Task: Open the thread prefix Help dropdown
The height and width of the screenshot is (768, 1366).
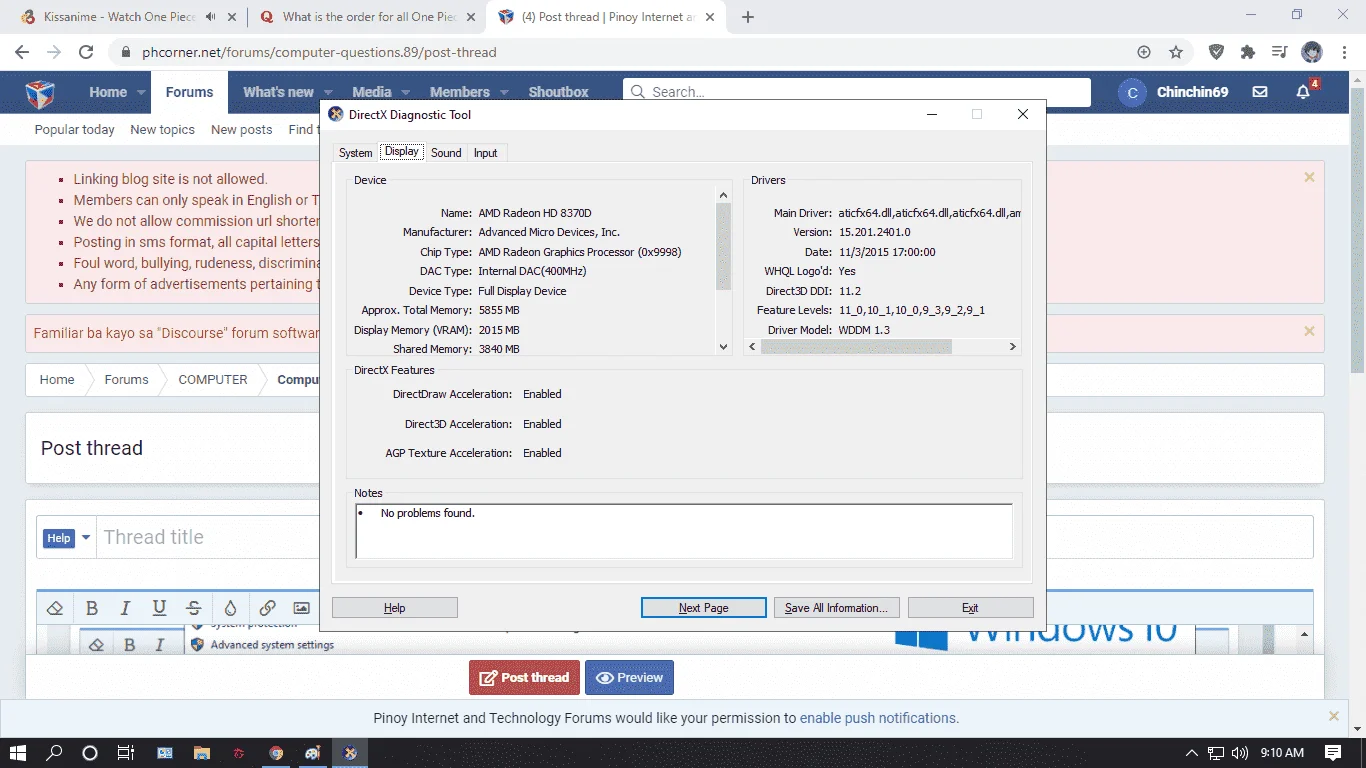Action: (67, 538)
